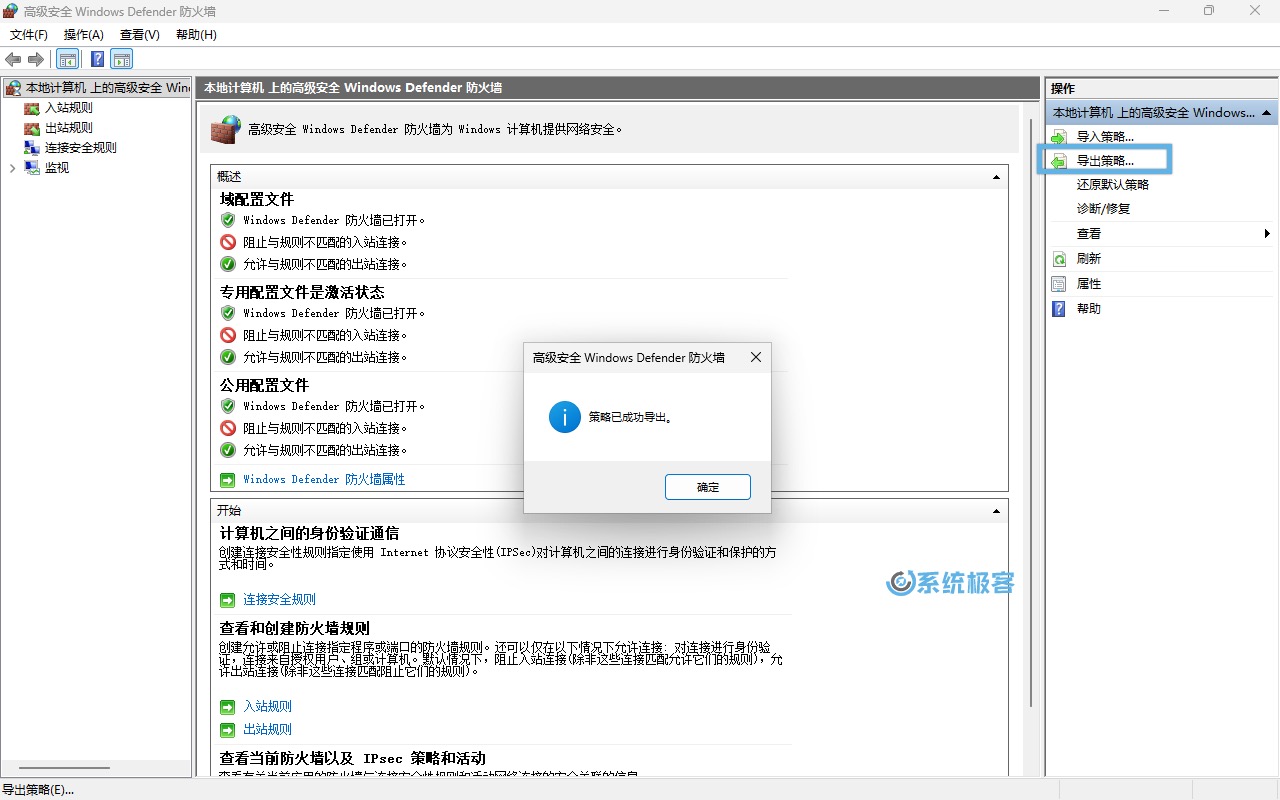The image size is (1280, 800).
Task: Toggle the console tree visibility toolbar icon
Action: pos(67,58)
